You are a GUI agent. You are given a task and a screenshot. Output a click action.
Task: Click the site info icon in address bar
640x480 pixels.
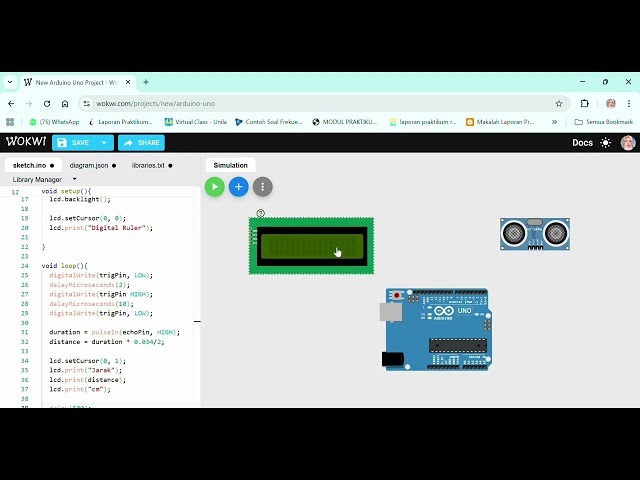87,104
